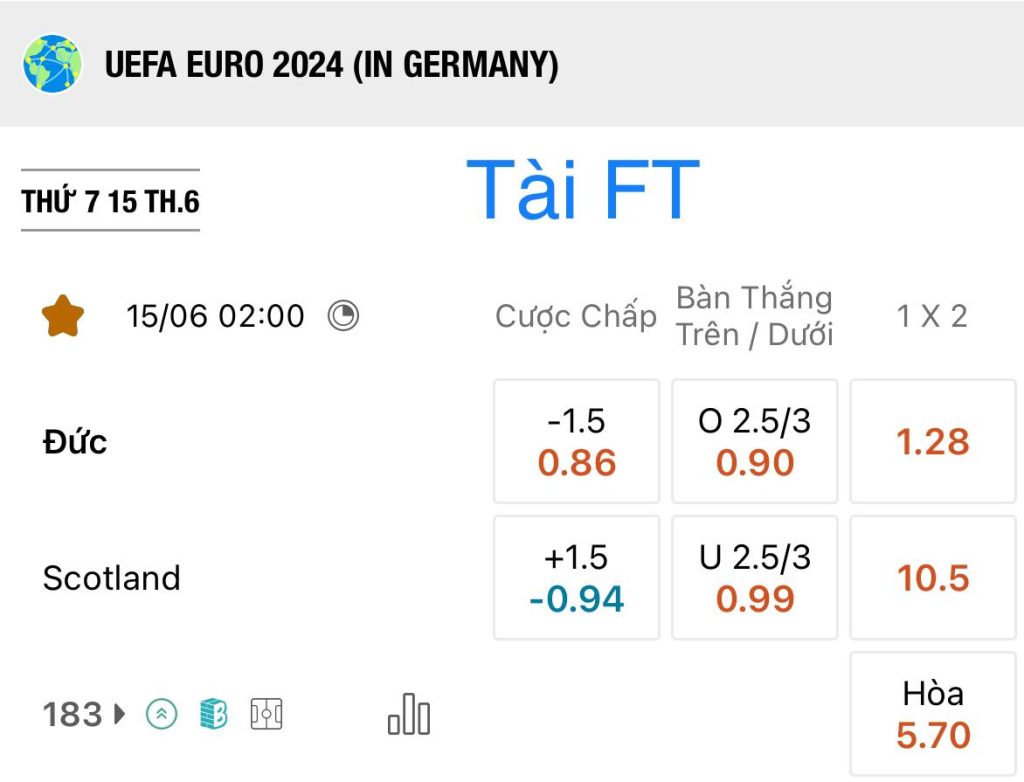This screenshot has width=1024, height=782.
Task: Select the THỨ 7 15 TH.6 date tab
Action: point(110,201)
